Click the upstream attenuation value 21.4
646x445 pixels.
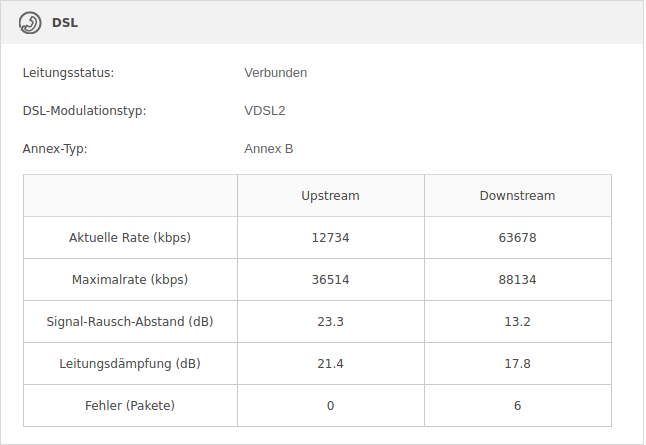coord(330,364)
